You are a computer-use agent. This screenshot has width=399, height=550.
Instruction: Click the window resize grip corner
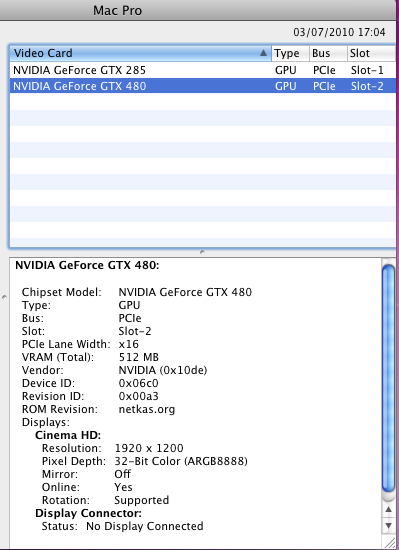[x=390, y=542]
